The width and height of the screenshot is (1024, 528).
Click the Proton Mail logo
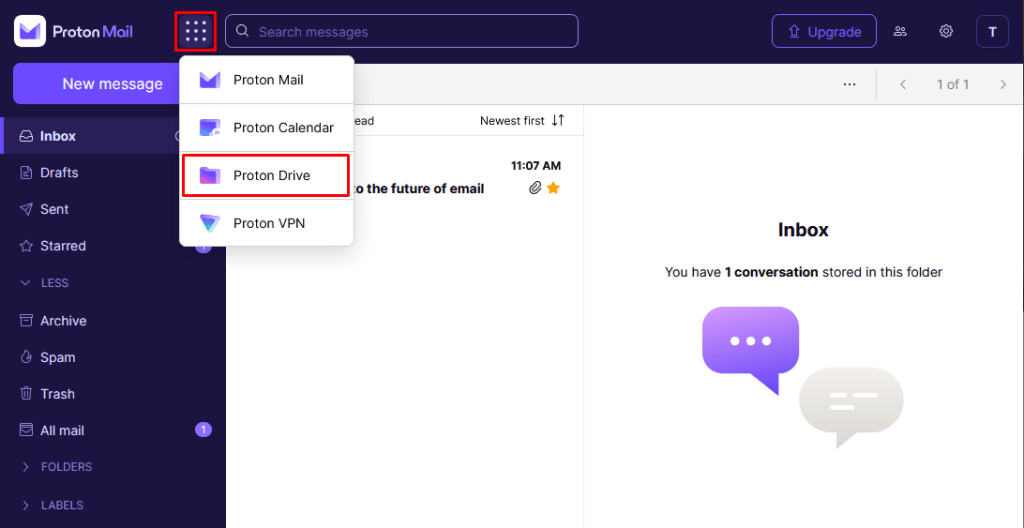click(74, 31)
